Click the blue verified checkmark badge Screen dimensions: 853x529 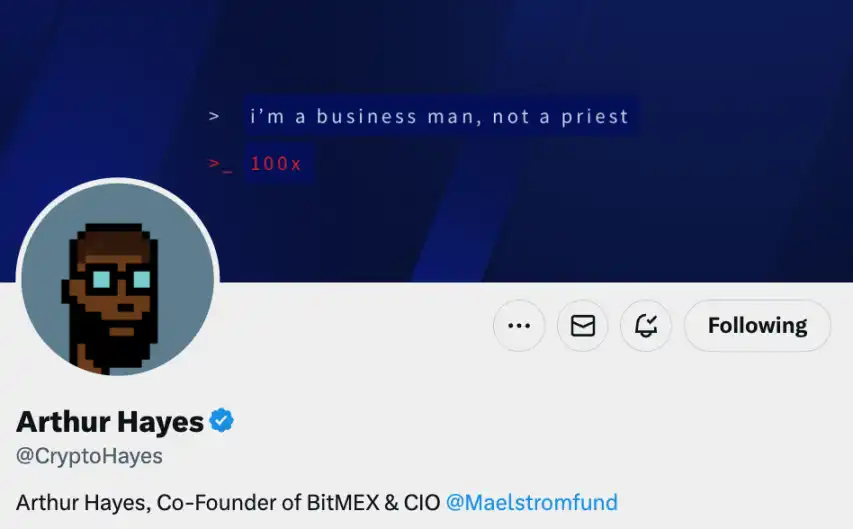tap(221, 421)
